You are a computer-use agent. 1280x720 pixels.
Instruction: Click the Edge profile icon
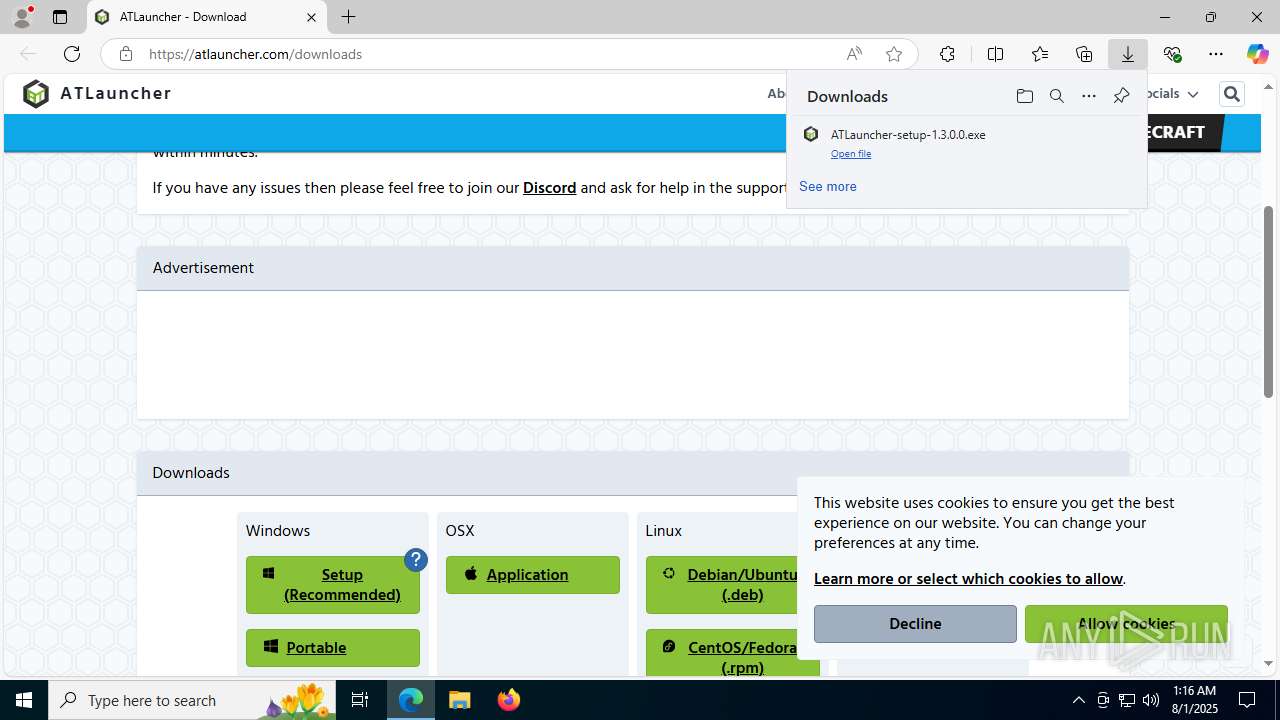[22, 17]
